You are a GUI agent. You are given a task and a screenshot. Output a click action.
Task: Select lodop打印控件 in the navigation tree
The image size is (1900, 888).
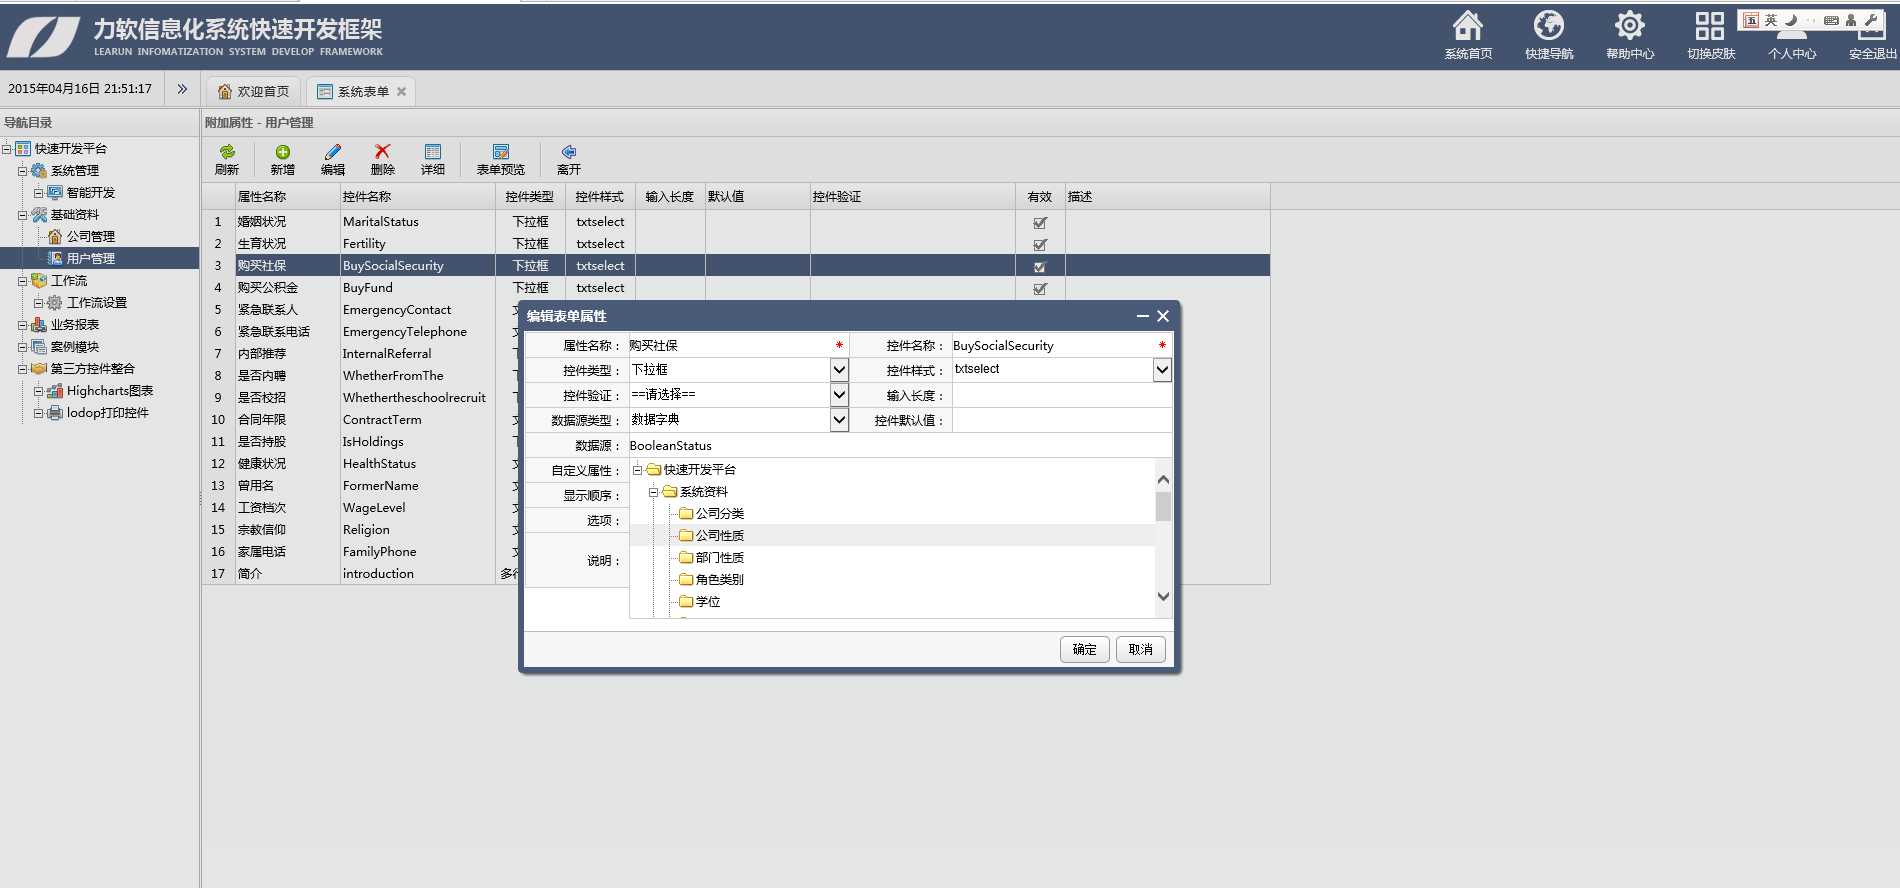(107, 412)
